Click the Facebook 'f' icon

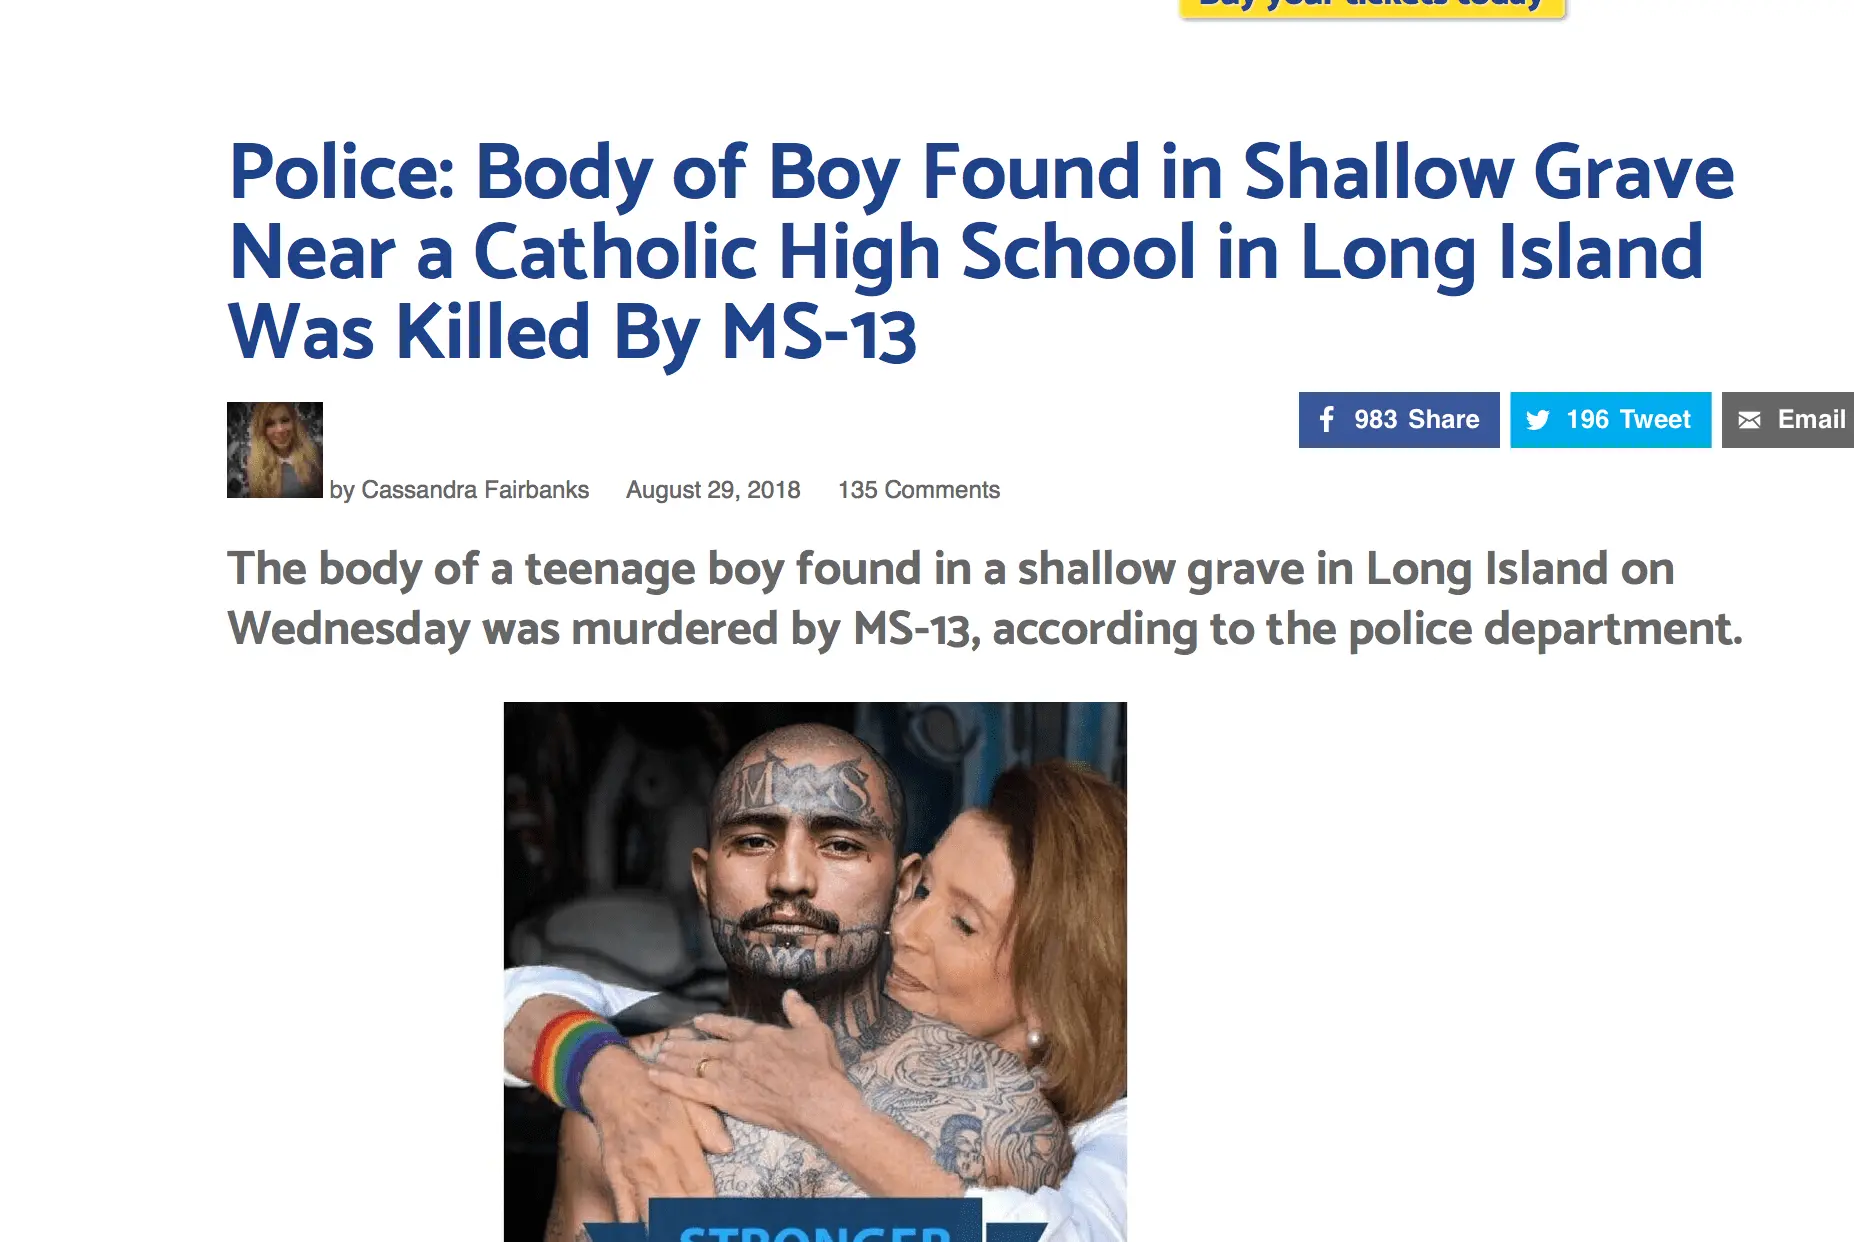click(x=1326, y=419)
